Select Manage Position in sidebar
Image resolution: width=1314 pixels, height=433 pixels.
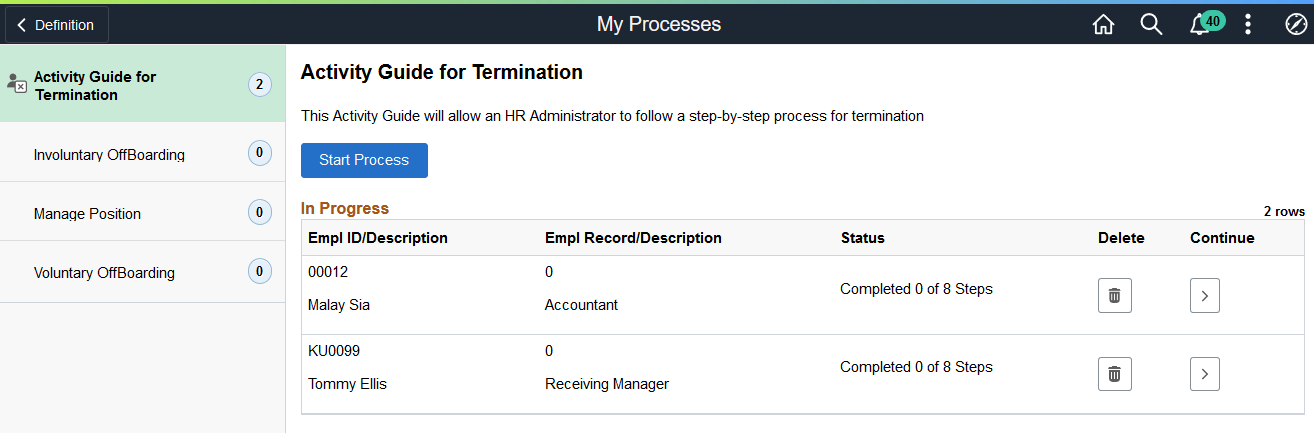coord(87,213)
